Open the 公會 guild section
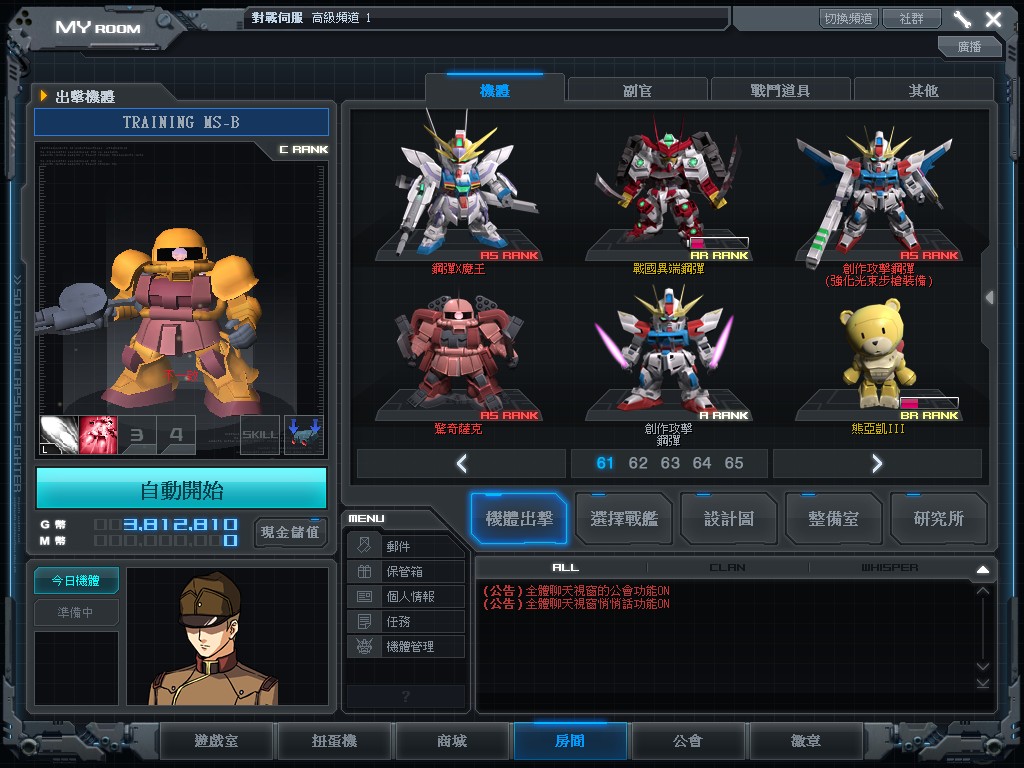 click(x=688, y=741)
